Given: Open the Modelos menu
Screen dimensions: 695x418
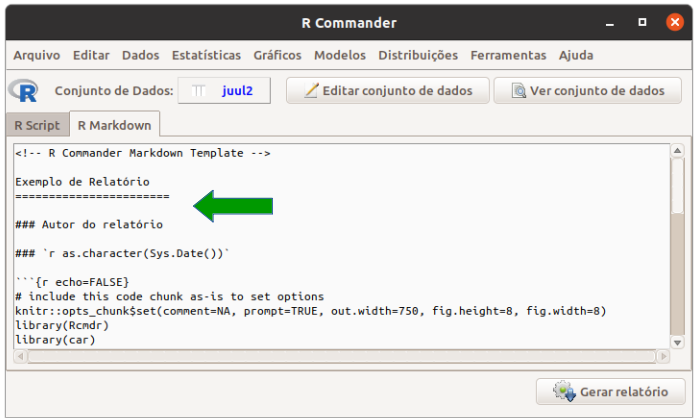Looking at the screenshot, I should point(340,55).
